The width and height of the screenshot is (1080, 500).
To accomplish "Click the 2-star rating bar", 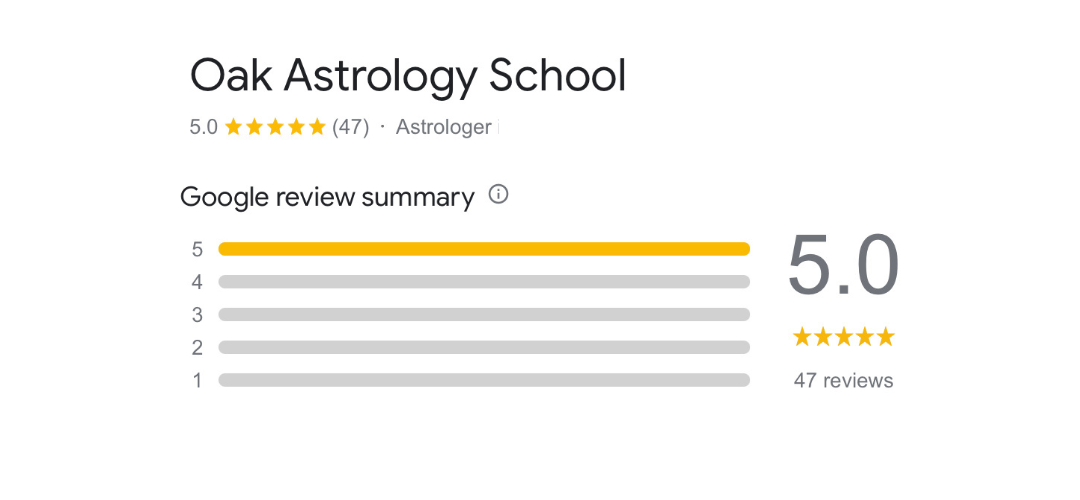I will point(484,348).
